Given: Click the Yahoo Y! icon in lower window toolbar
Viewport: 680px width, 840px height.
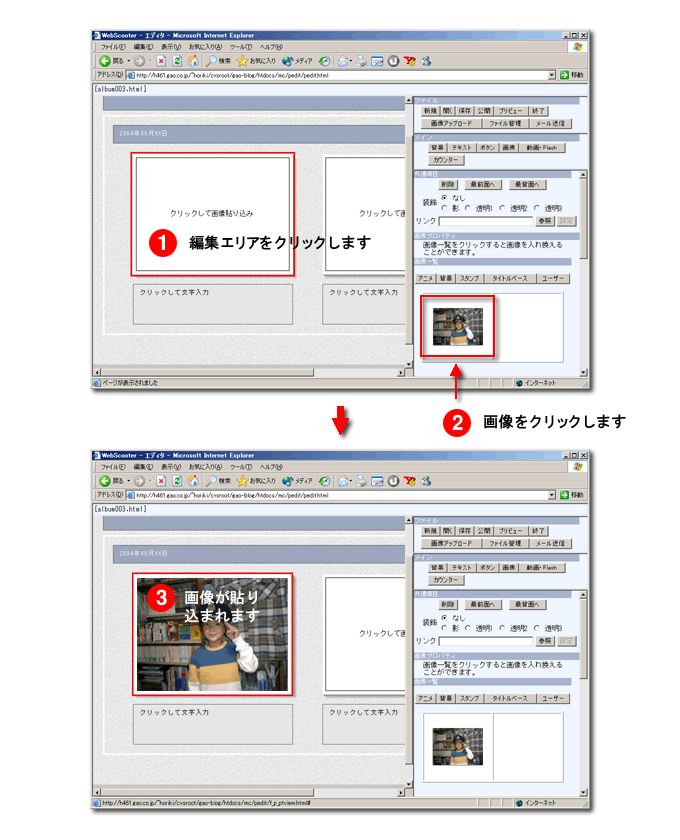Looking at the screenshot, I should point(410,481).
